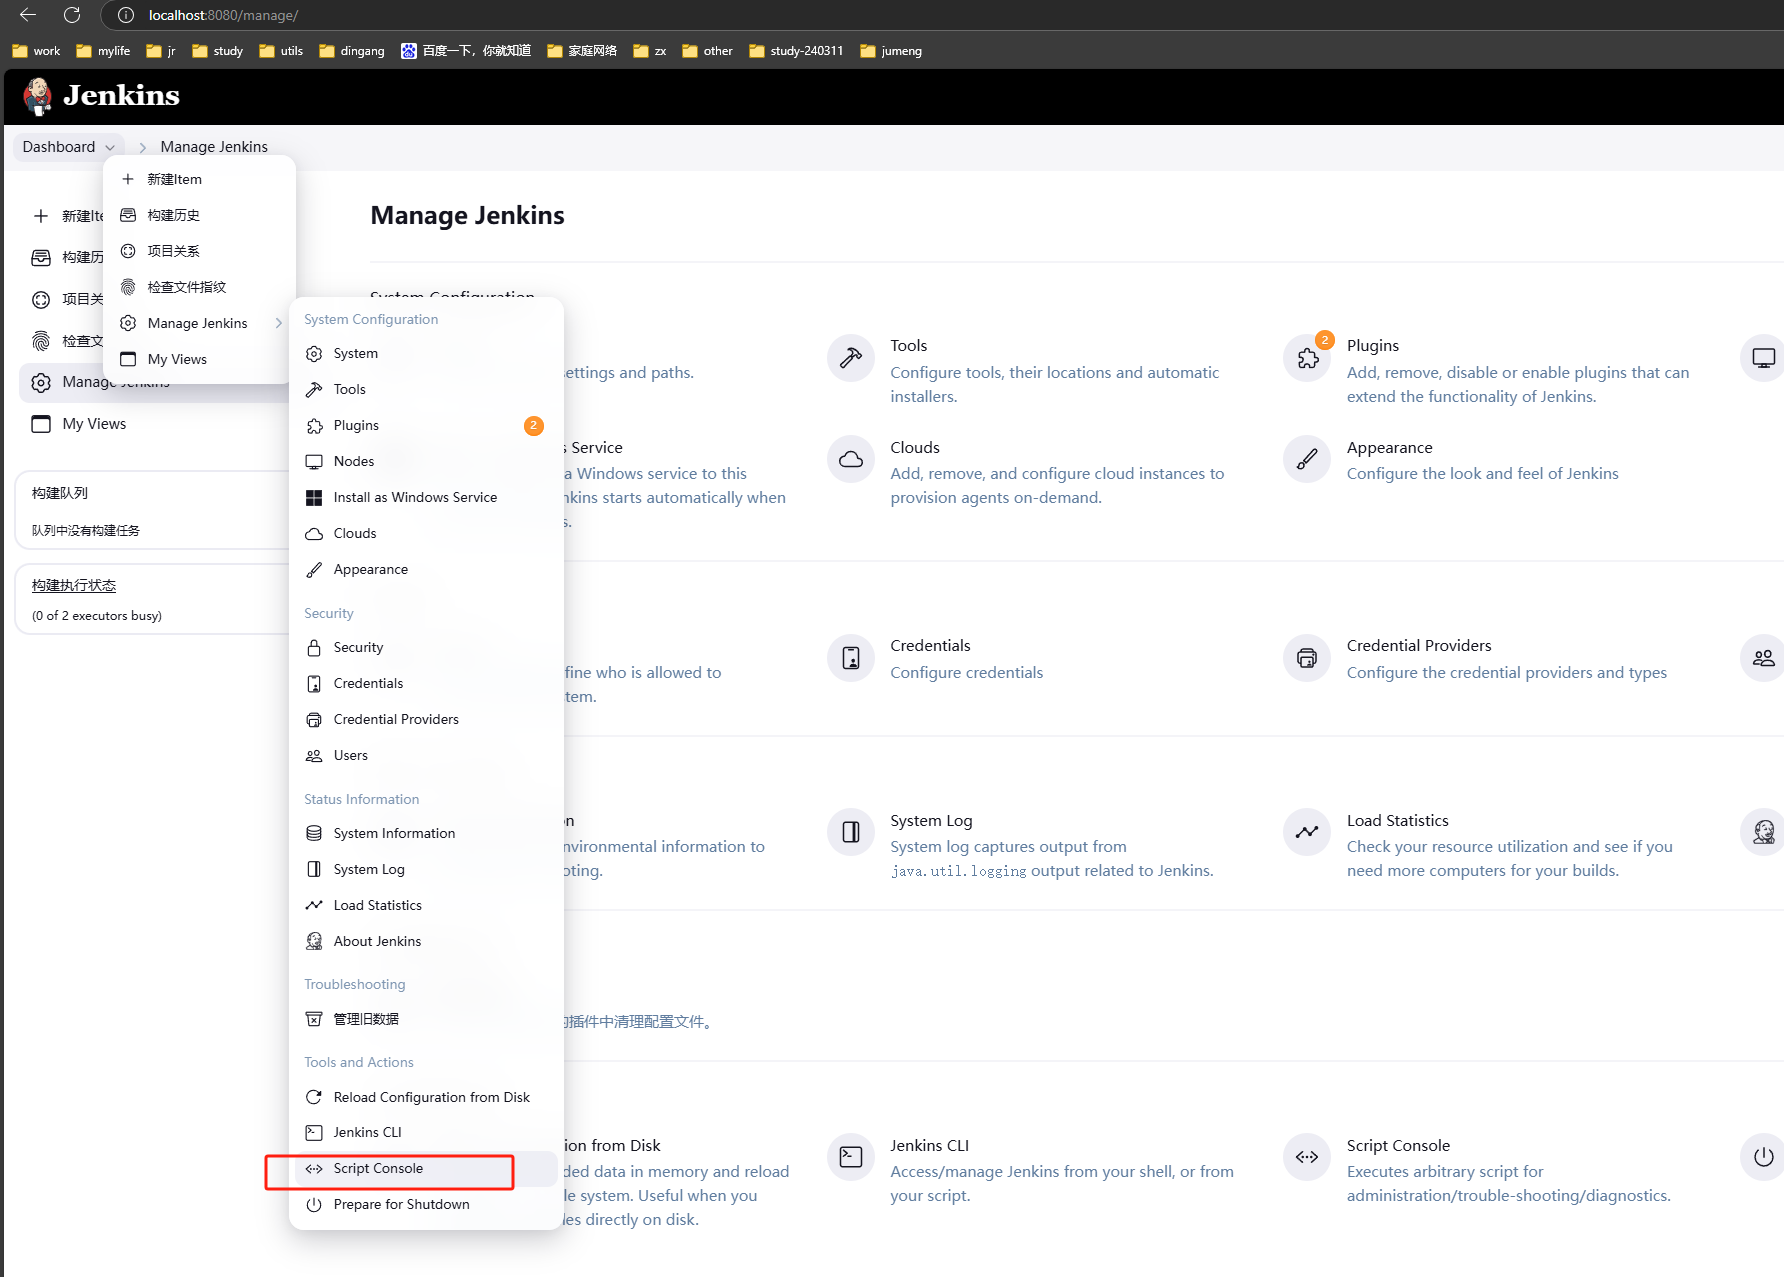Screen dimensions: 1784x1277
Task: Open the Jenkins CLI link on page
Action: click(x=929, y=1145)
